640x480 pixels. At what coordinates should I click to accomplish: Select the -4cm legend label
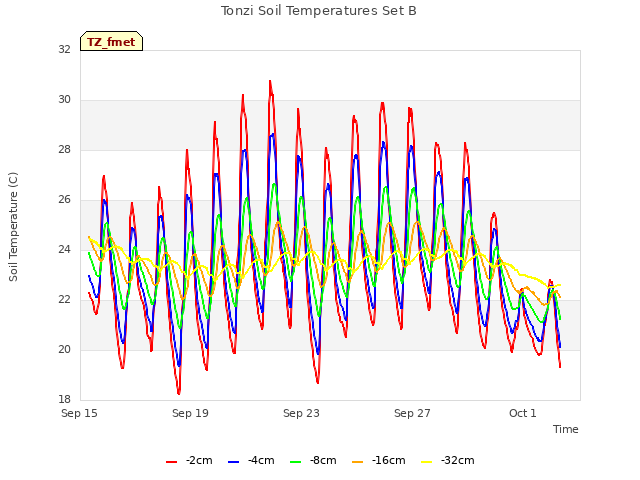261,460
